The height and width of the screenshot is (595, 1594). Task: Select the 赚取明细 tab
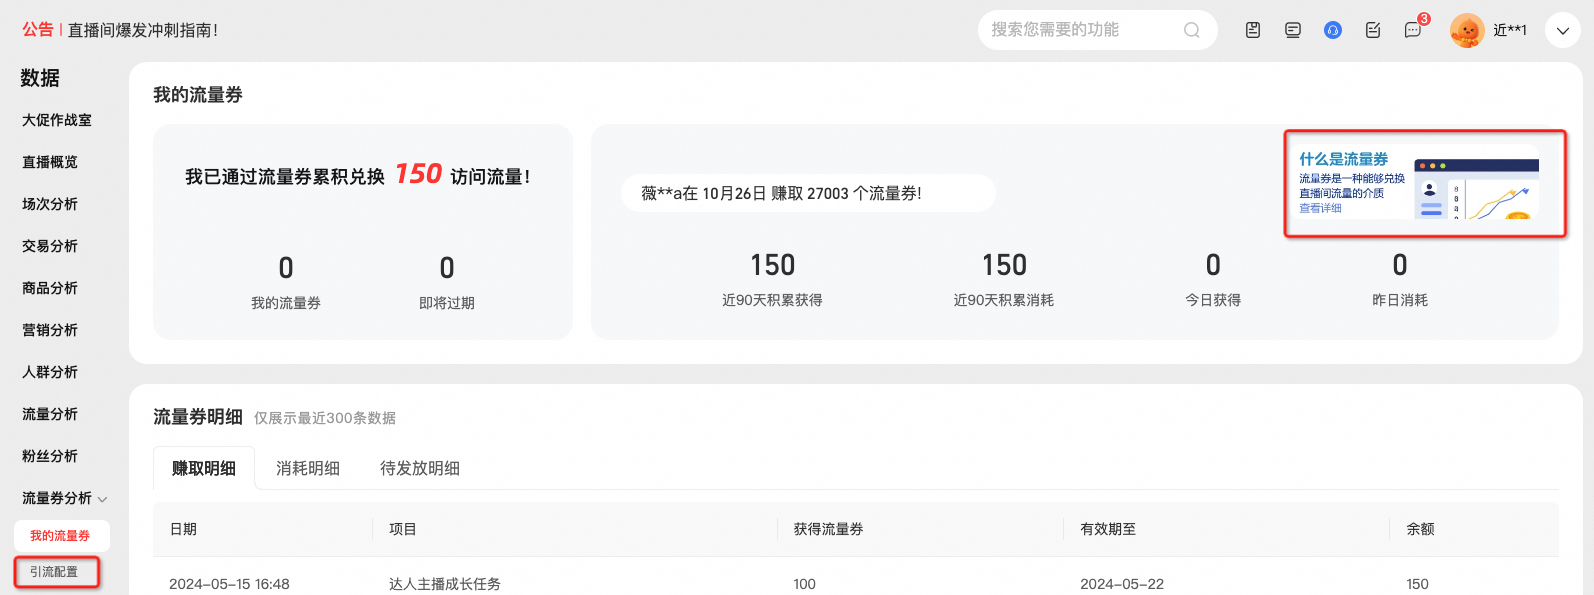204,468
